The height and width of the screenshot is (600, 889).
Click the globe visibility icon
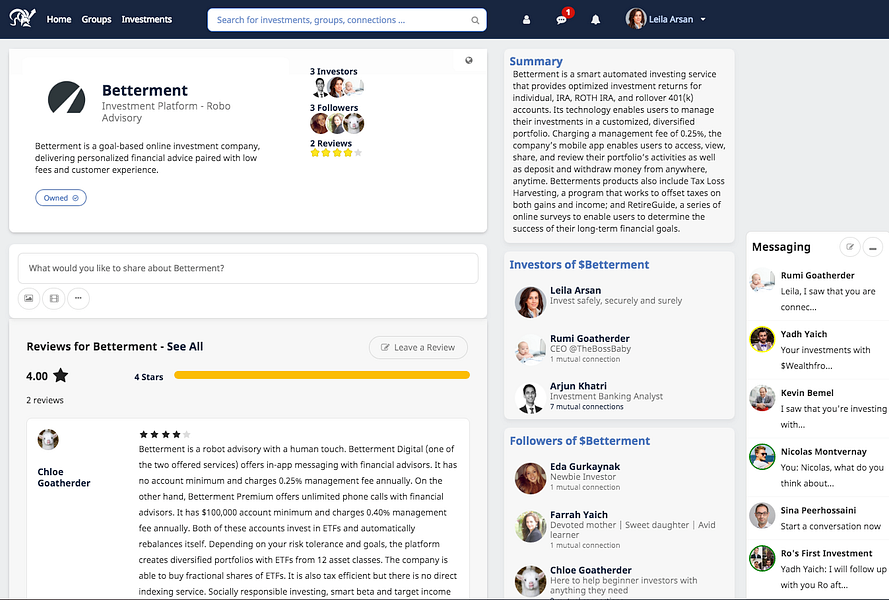pyautogui.click(x=469, y=61)
